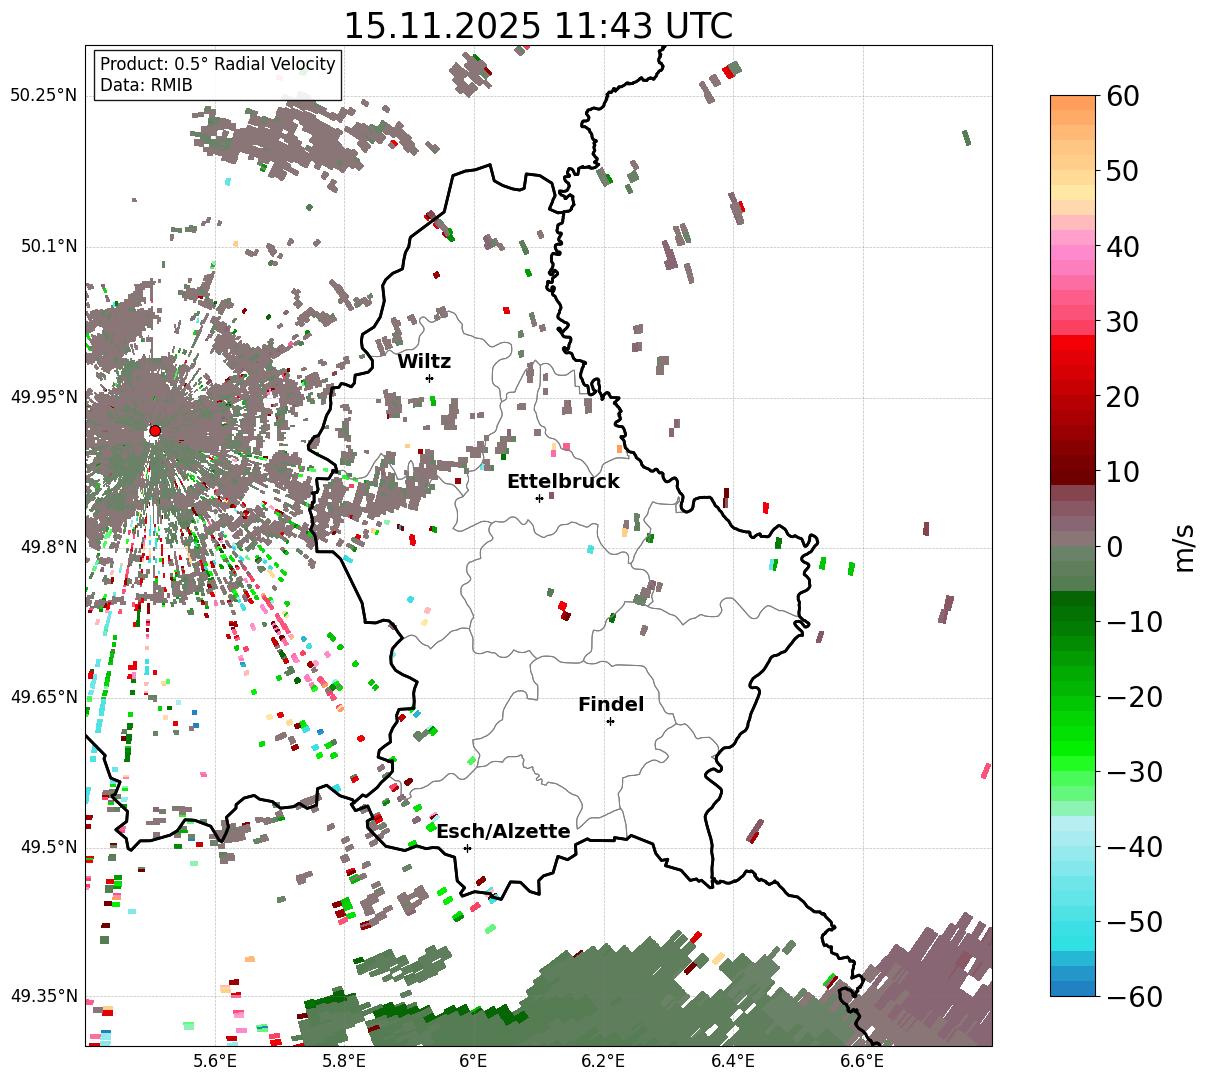Click the Ettelbruck city label

pos(563,481)
